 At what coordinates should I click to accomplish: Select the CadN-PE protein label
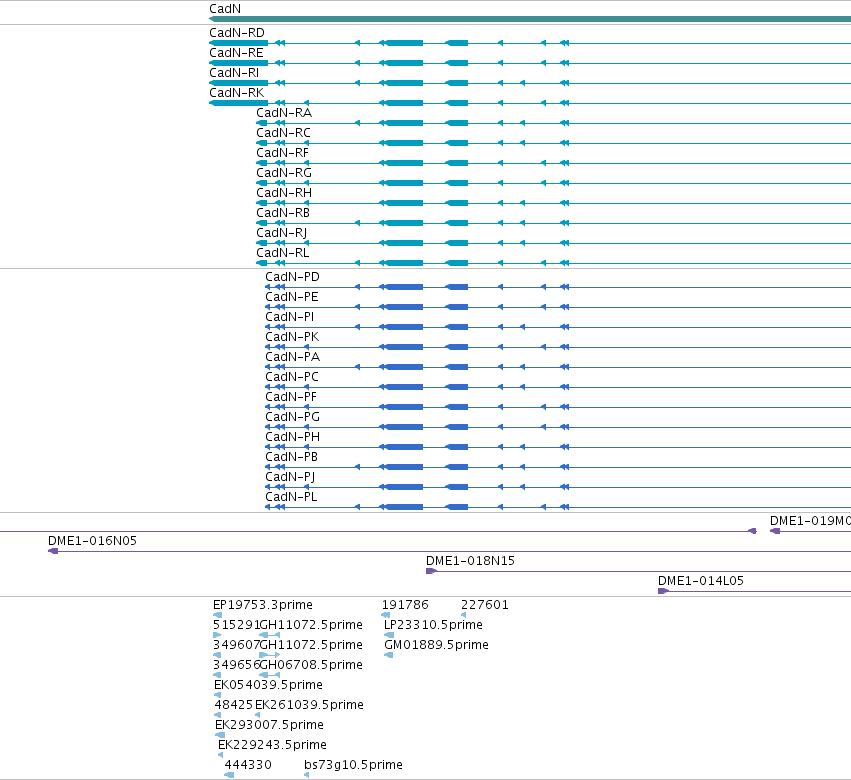click(x=291, y=297)
